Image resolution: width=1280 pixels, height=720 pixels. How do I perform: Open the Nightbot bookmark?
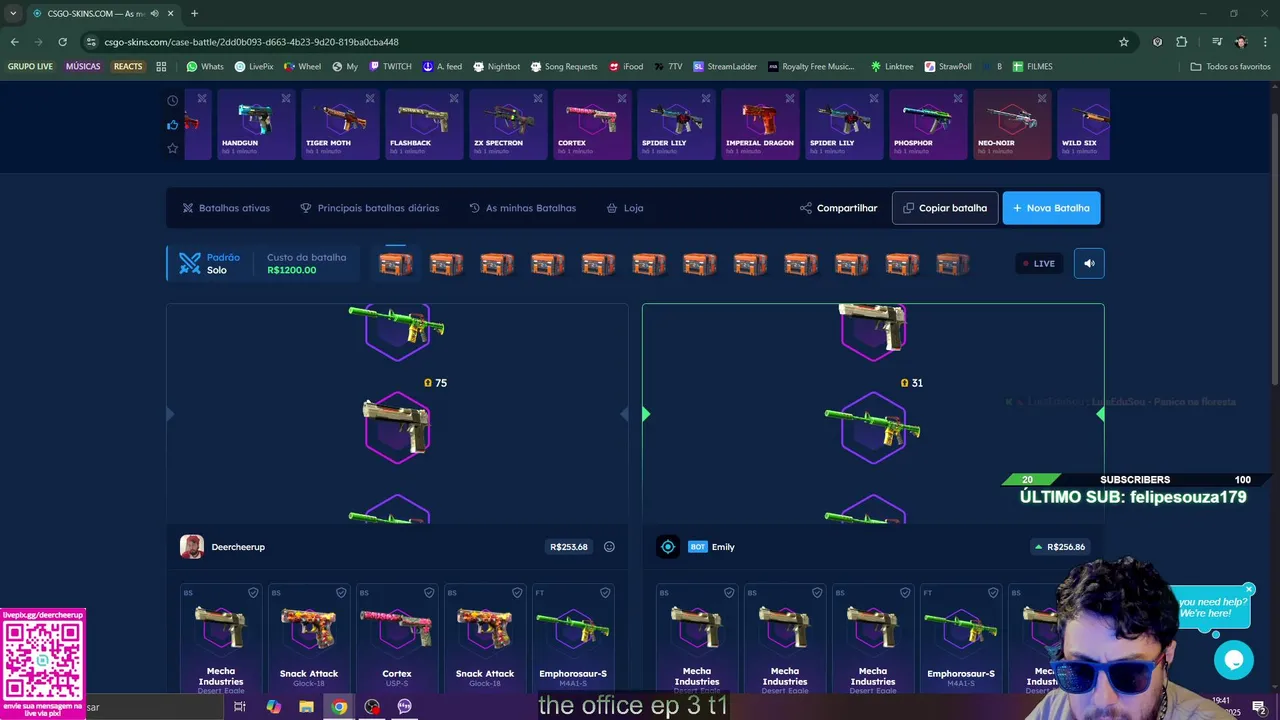(496, 66)
